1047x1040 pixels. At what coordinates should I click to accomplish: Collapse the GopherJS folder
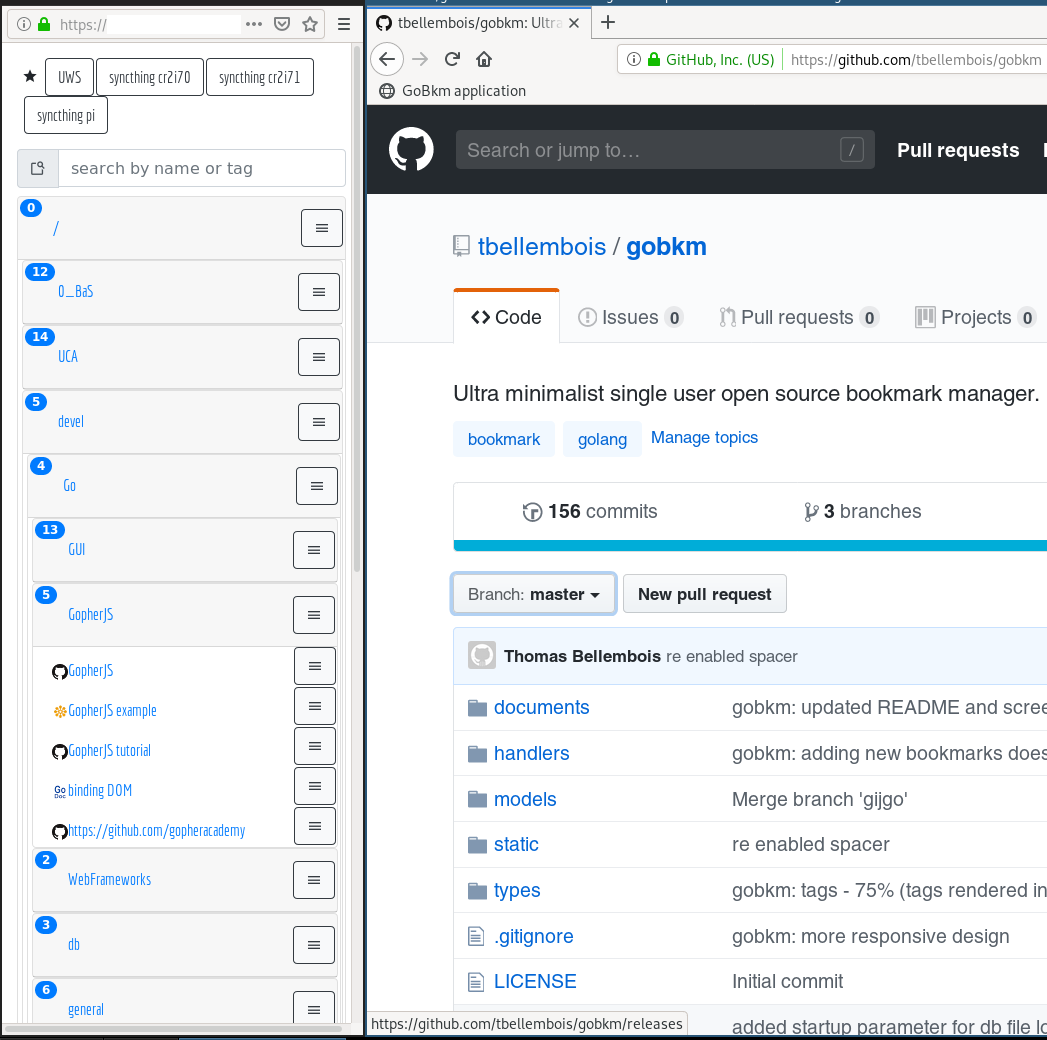91,614
